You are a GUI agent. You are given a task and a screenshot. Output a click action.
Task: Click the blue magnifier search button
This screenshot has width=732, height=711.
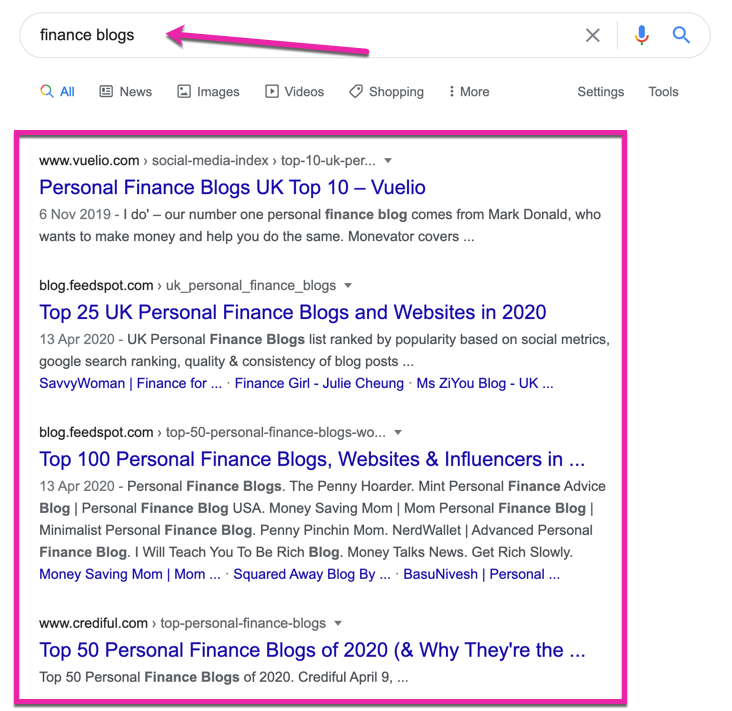click(681, 35)
